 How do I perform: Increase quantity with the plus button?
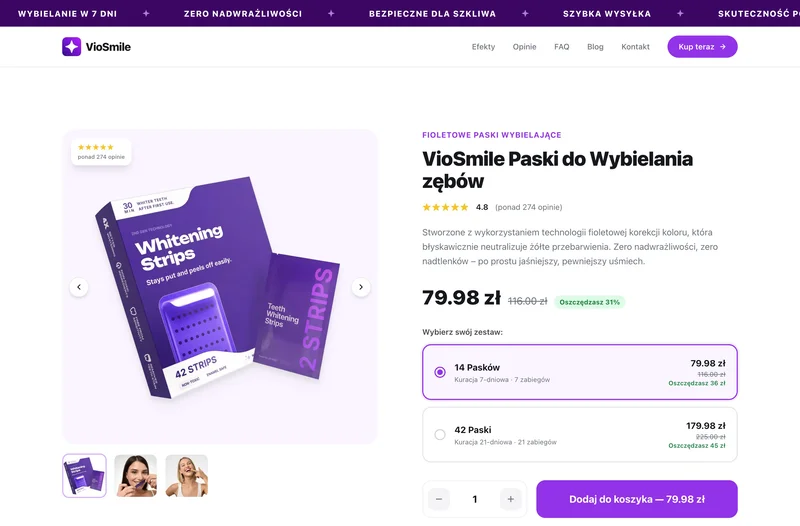511,499
